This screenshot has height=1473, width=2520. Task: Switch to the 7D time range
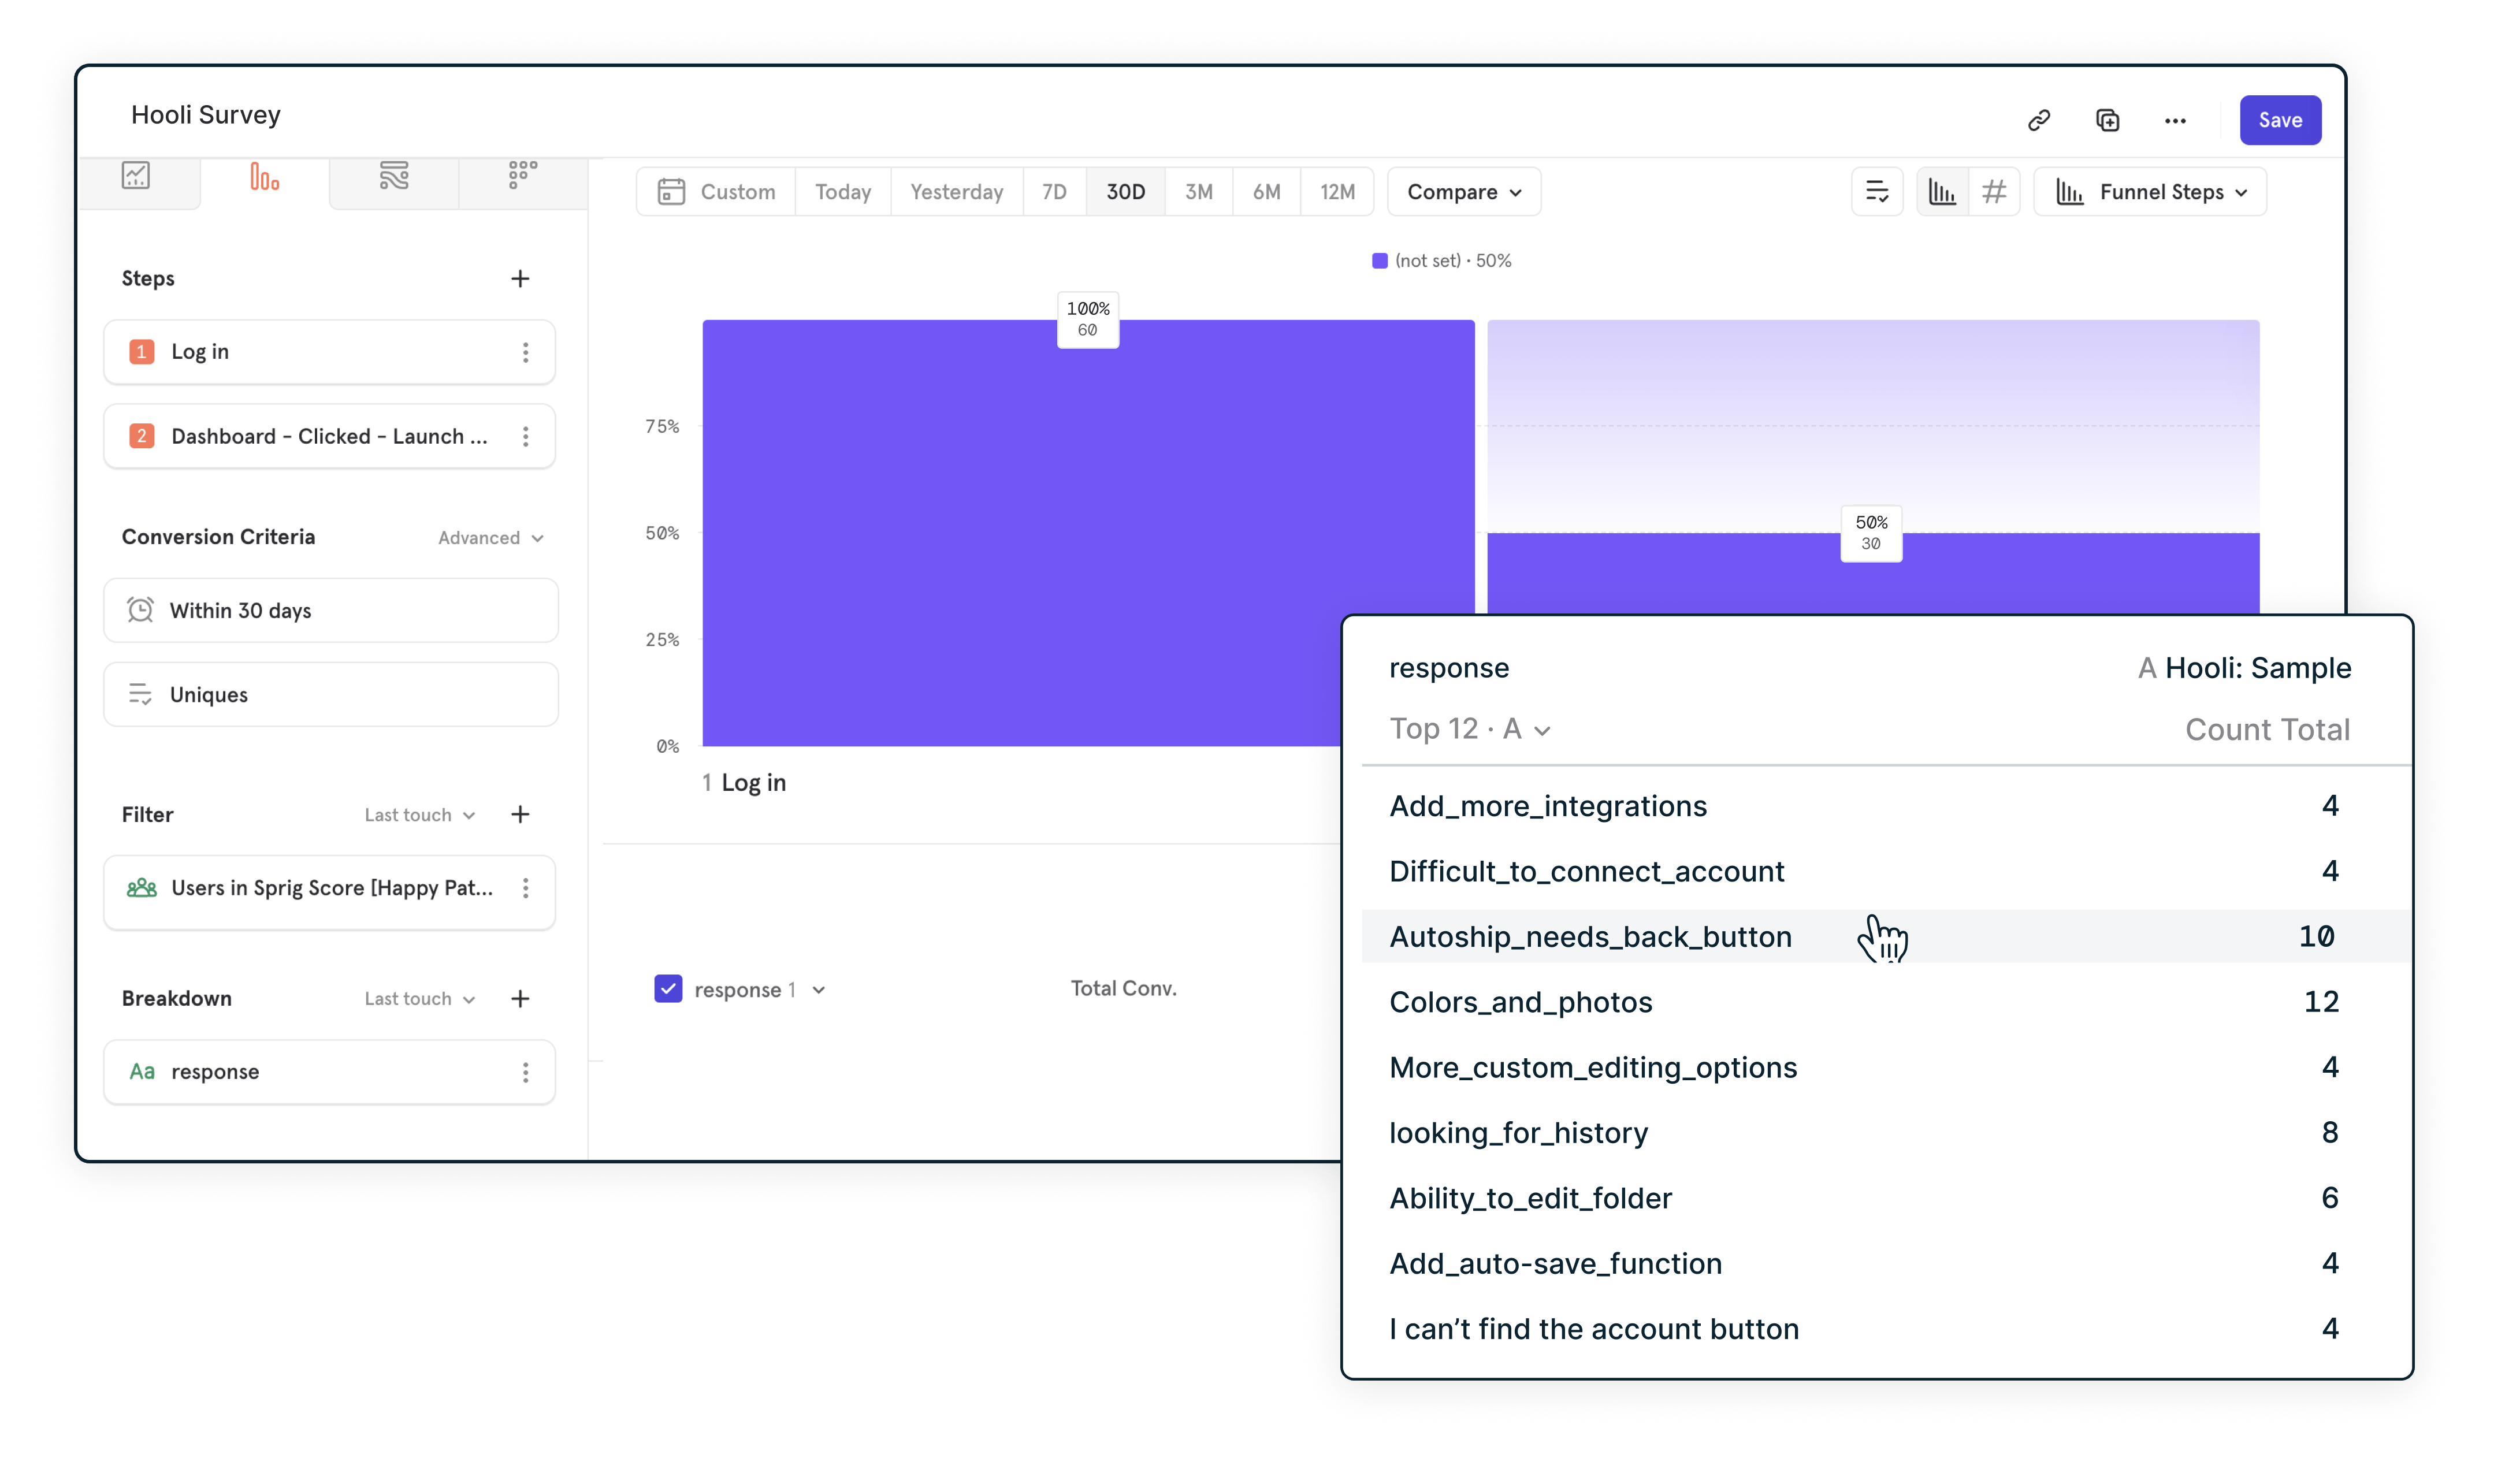point(1054,191)
